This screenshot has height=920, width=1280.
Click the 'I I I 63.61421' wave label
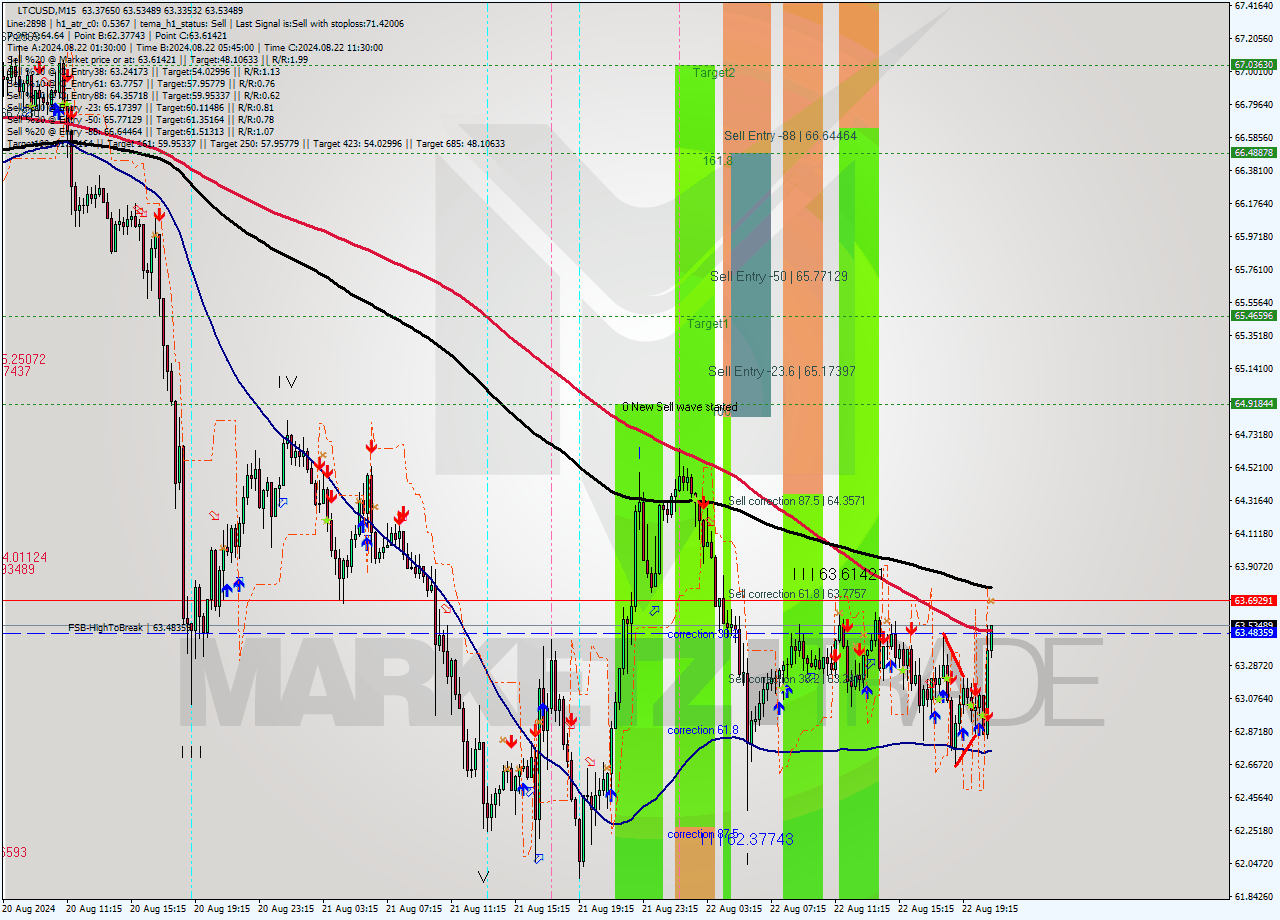pyautogui.click(x=838, y=574)
